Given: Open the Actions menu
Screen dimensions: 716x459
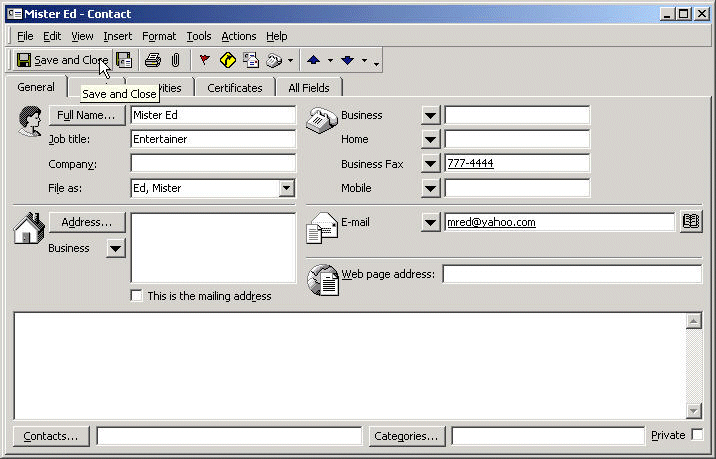Looking at the screenshot, I should [x=238, y=36].
